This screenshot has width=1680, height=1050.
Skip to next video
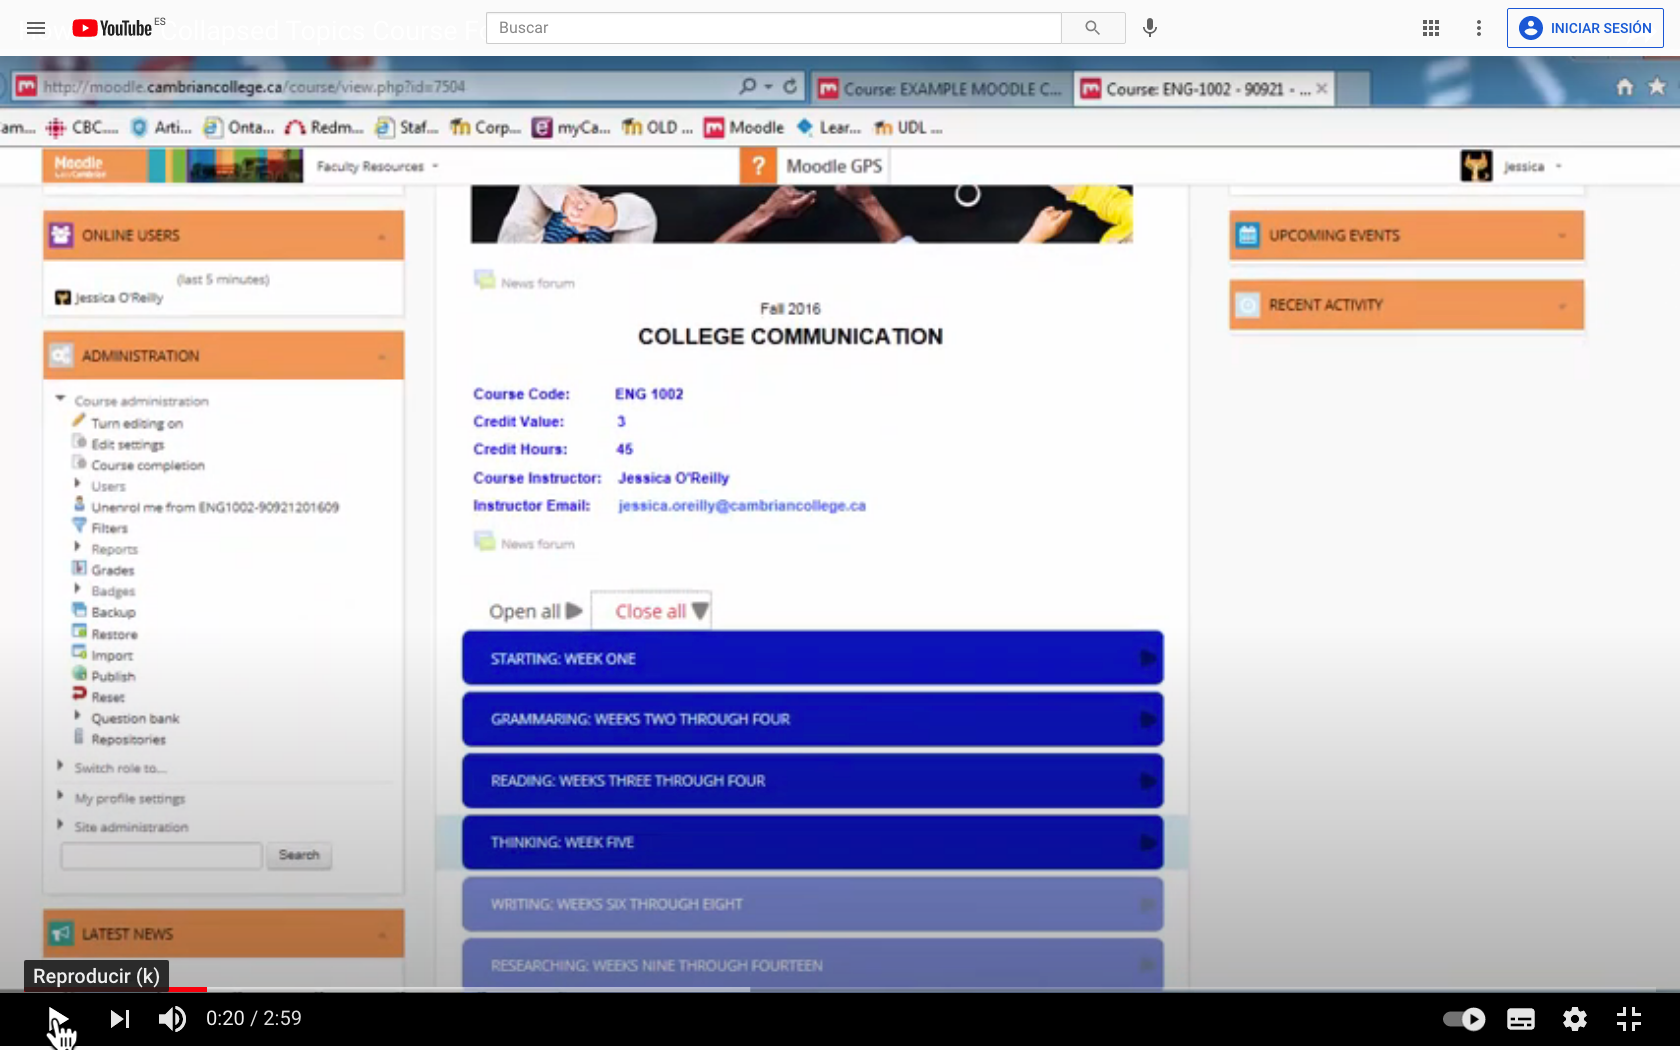120,1019
